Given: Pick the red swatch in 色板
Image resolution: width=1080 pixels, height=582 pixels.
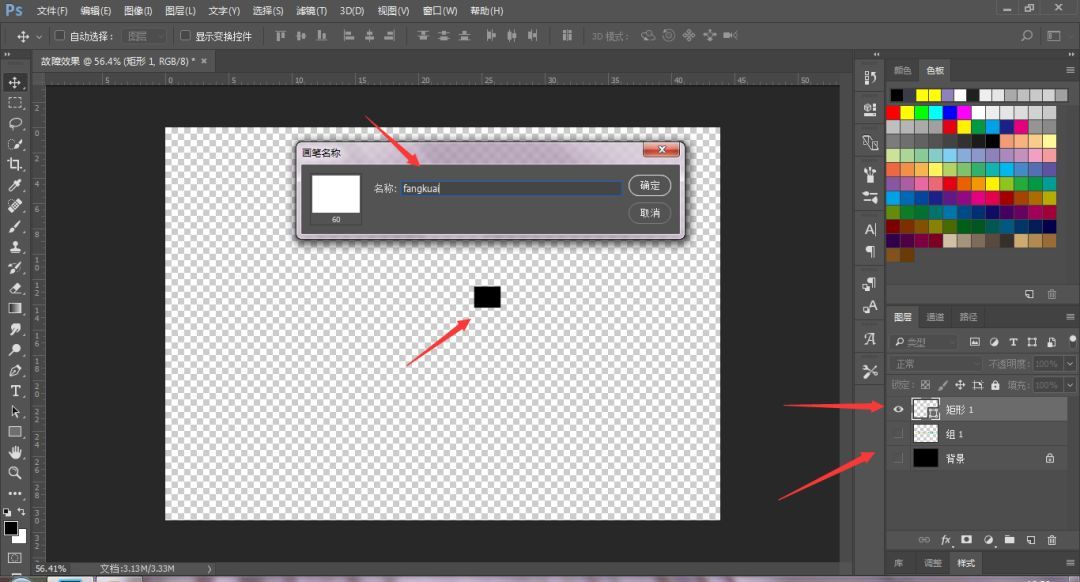Looking at the screenshot, I should (893, 112).
